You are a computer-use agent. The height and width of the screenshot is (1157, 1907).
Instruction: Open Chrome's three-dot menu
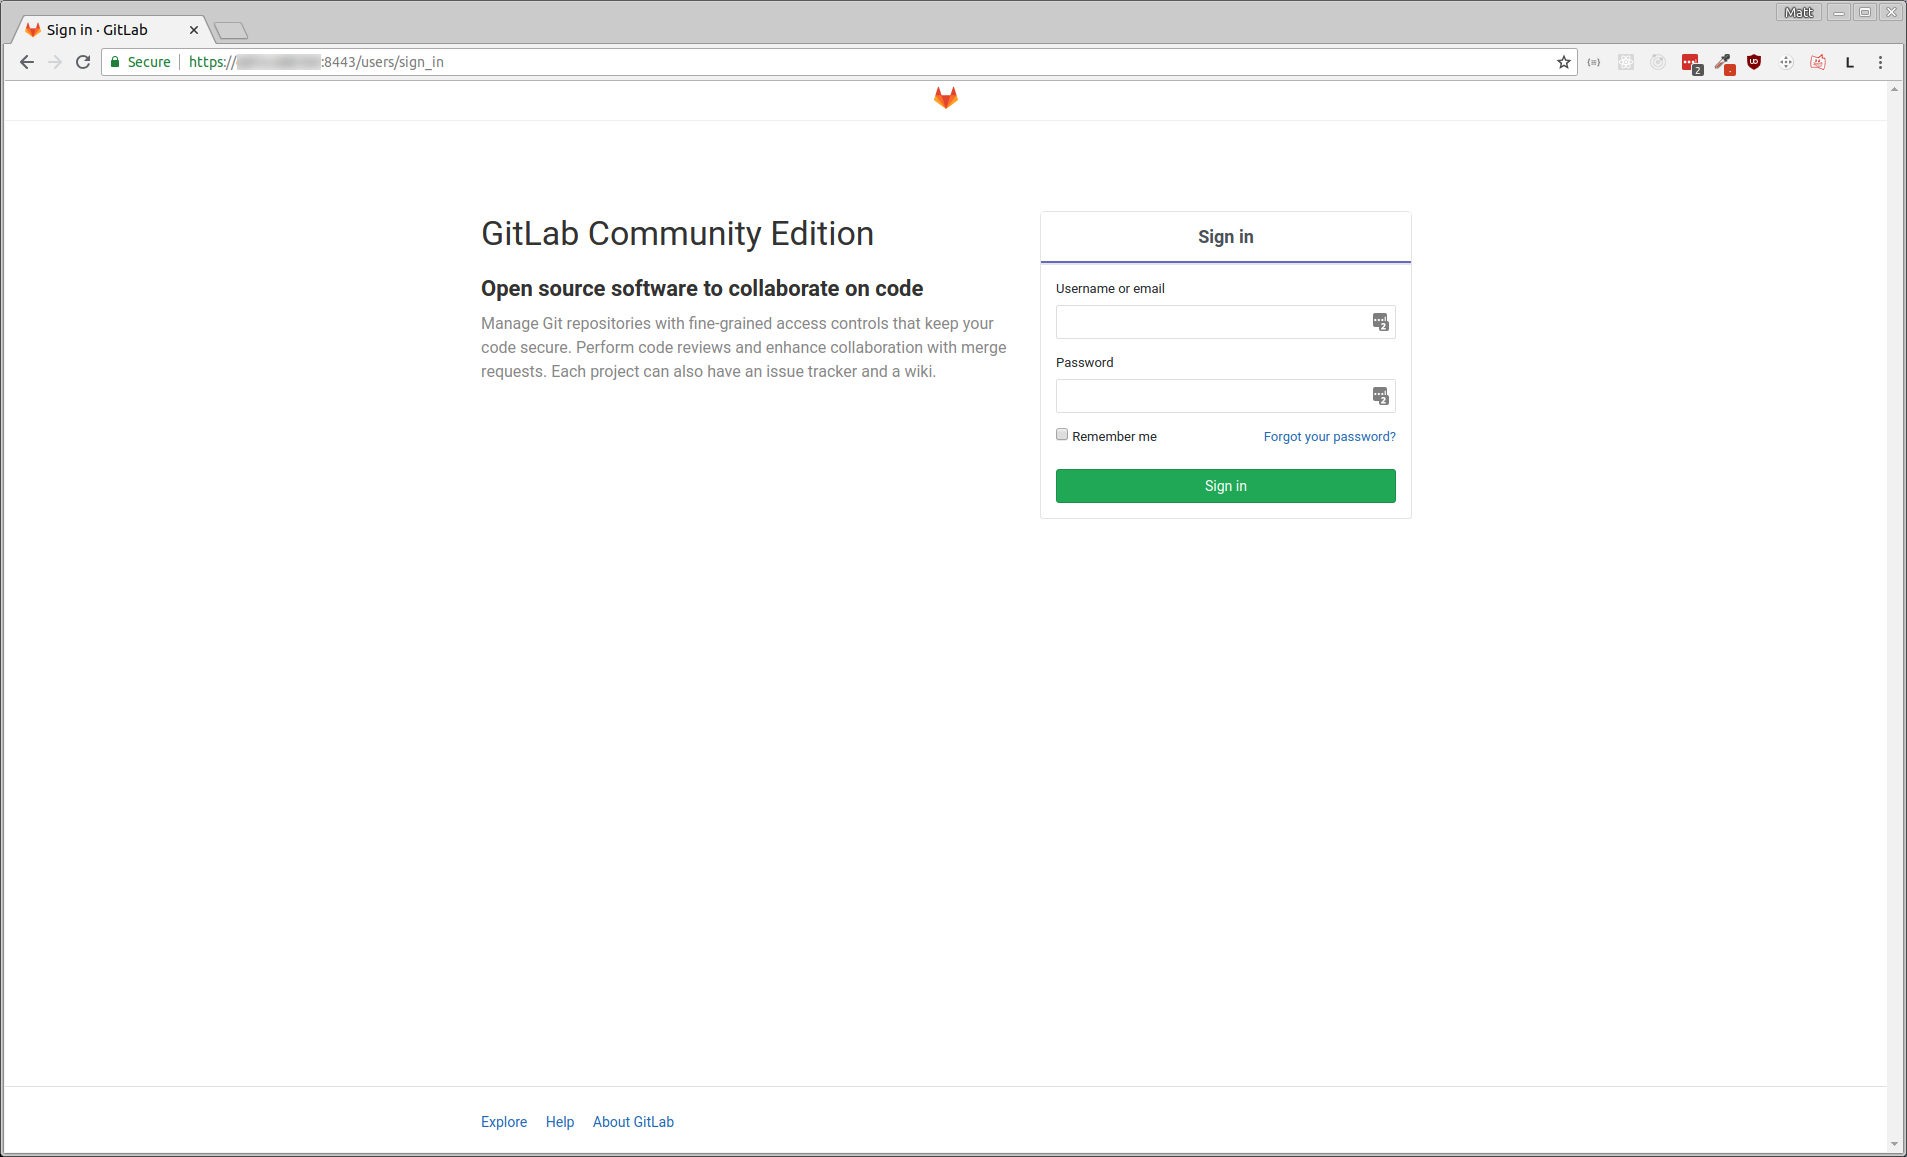click(x=1880, y=62)
